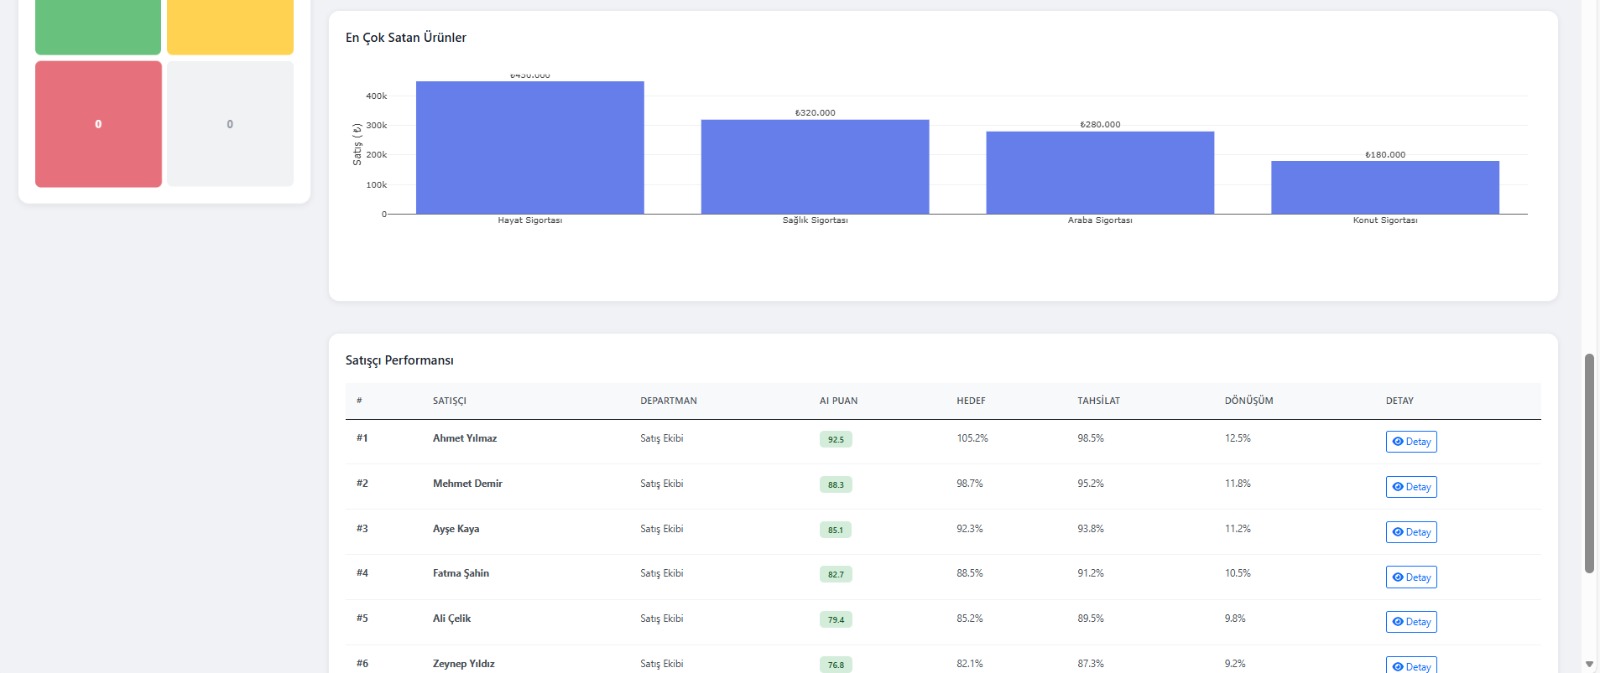1600x673 pixels.
Task: Click the gray tile showing 0
Action: click(x=230, y=124)
